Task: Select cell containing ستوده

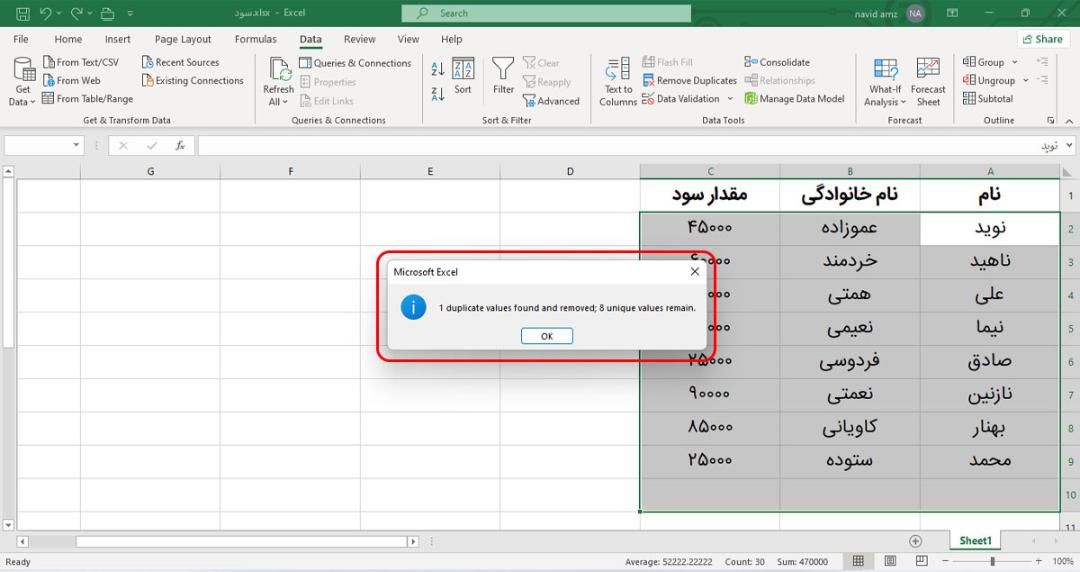Action: 850,461
